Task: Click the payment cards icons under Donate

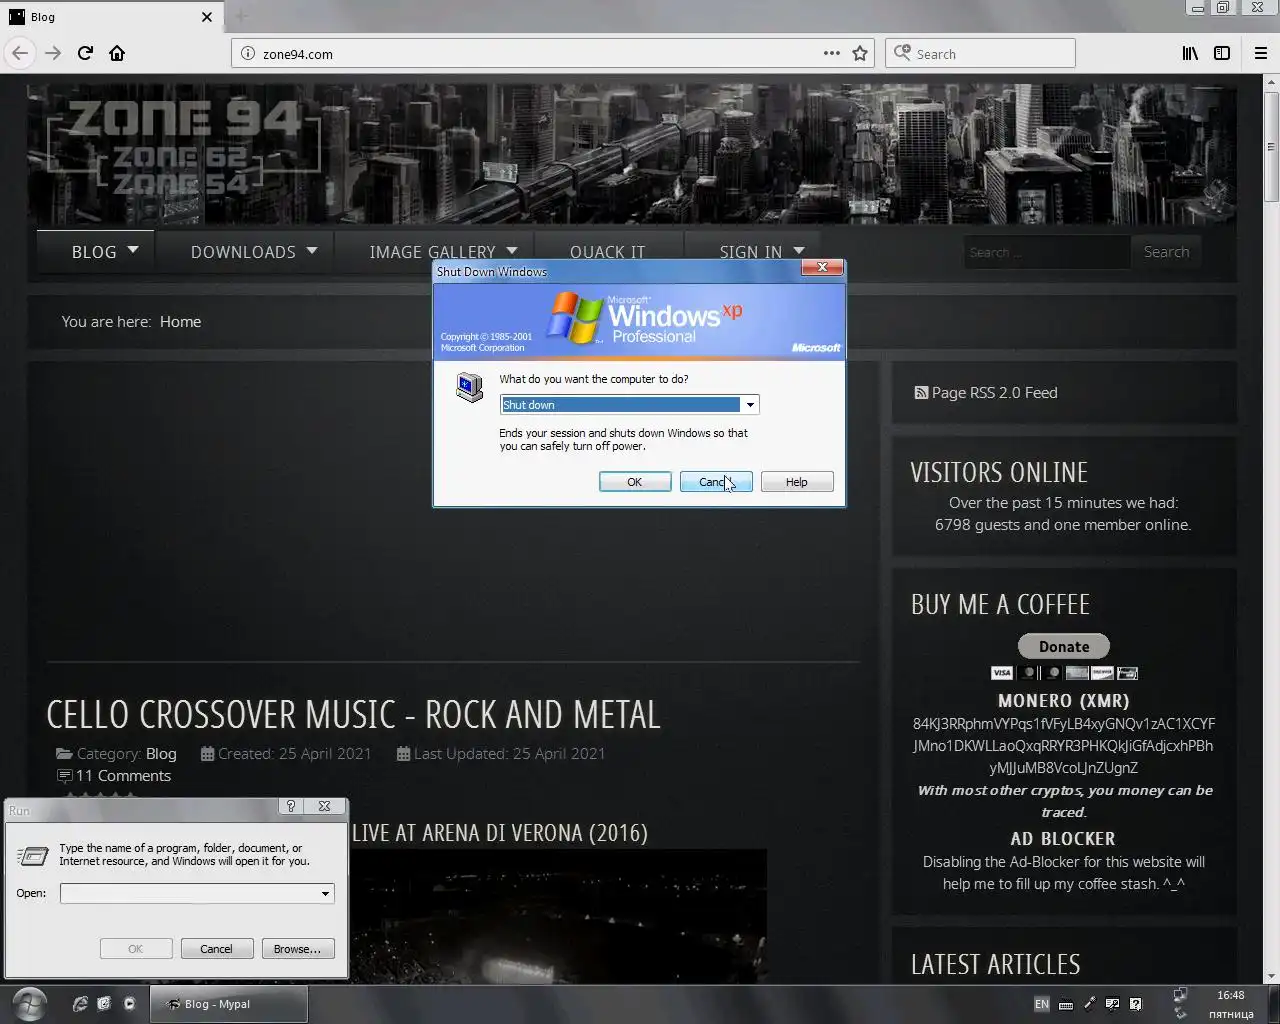Action: tap(1064, 673)
